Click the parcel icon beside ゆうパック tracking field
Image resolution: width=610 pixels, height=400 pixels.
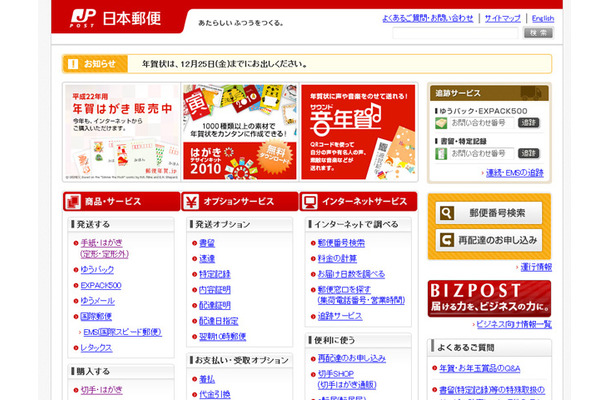(x=441, y=123)
